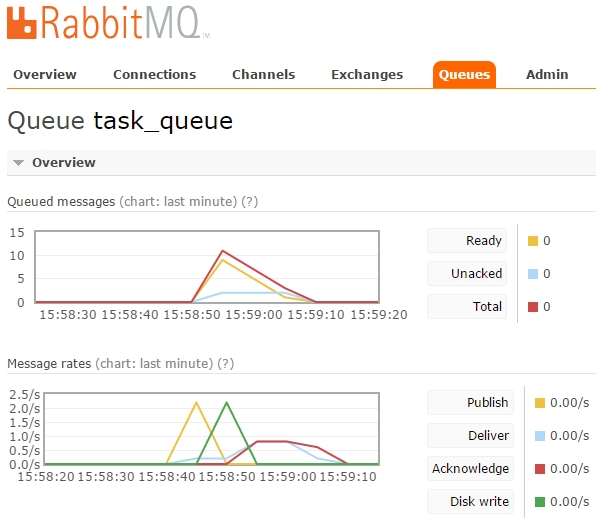Image resolution: width=596 pixels, height=520 pixels.
Task: Change Queued messages chart range link
Action: tap(178, 201)
